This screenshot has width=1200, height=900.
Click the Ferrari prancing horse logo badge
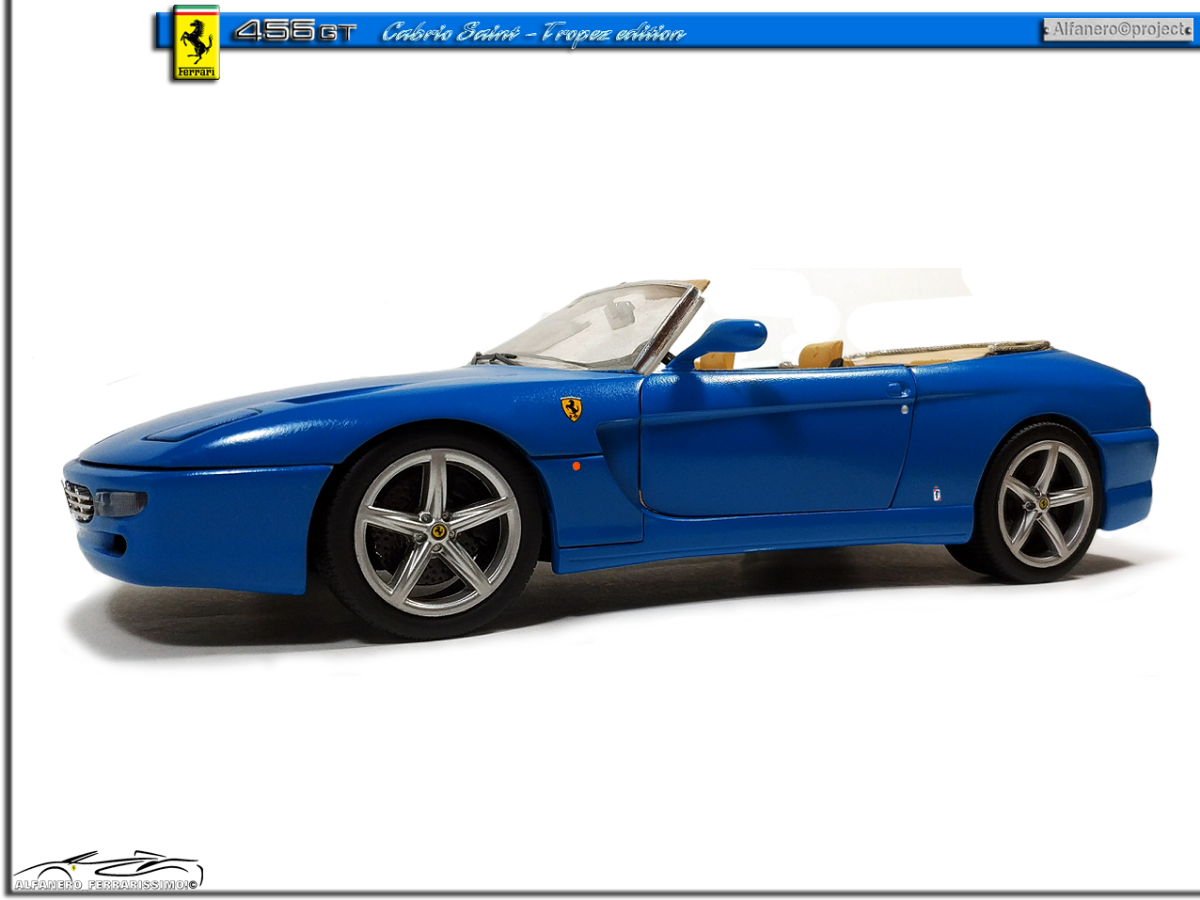point(196,43)
